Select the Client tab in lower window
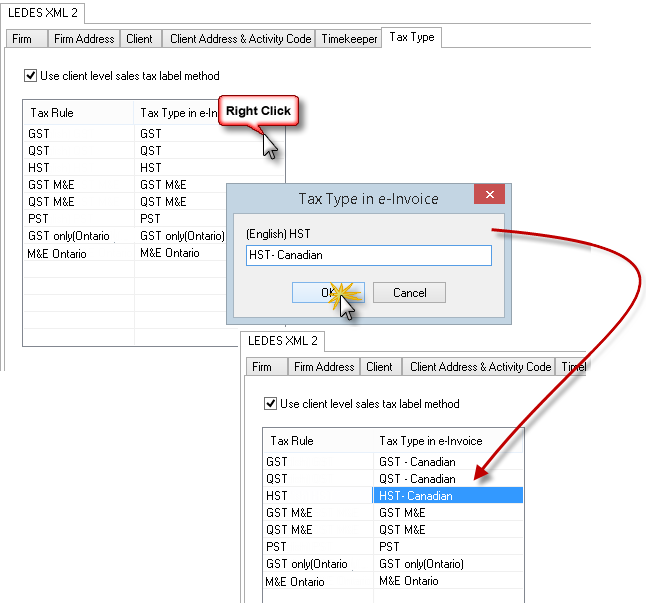Image resolution: width=646 pixels, height=603 pixels. coord(381,367)
